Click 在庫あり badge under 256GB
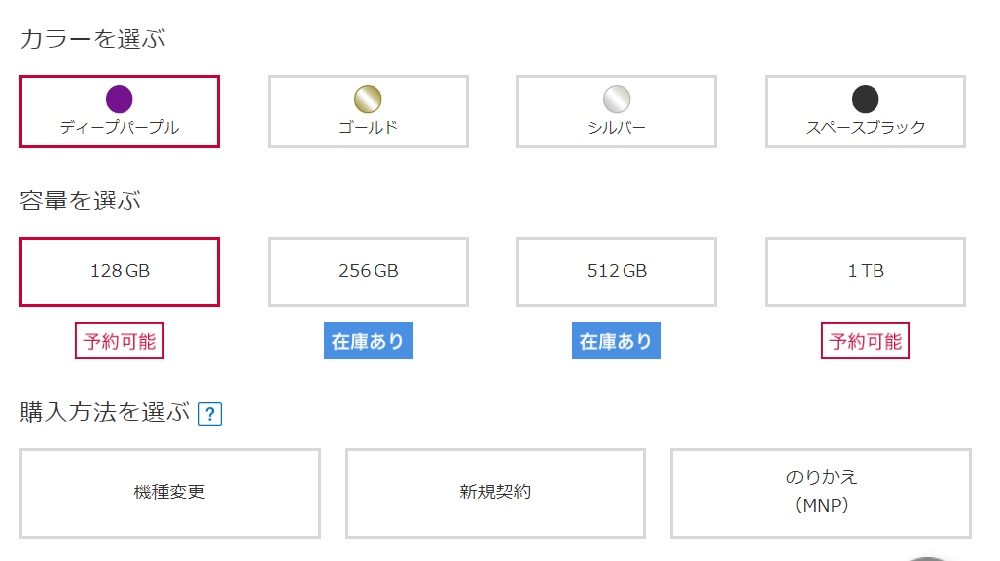The image size is (1000, 561). [368, 341]
